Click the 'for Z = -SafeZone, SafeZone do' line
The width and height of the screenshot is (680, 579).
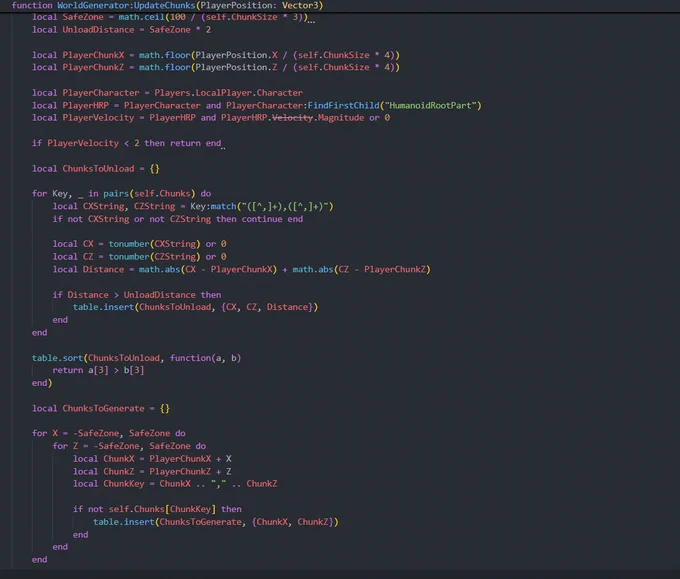[x=129, y=446]
